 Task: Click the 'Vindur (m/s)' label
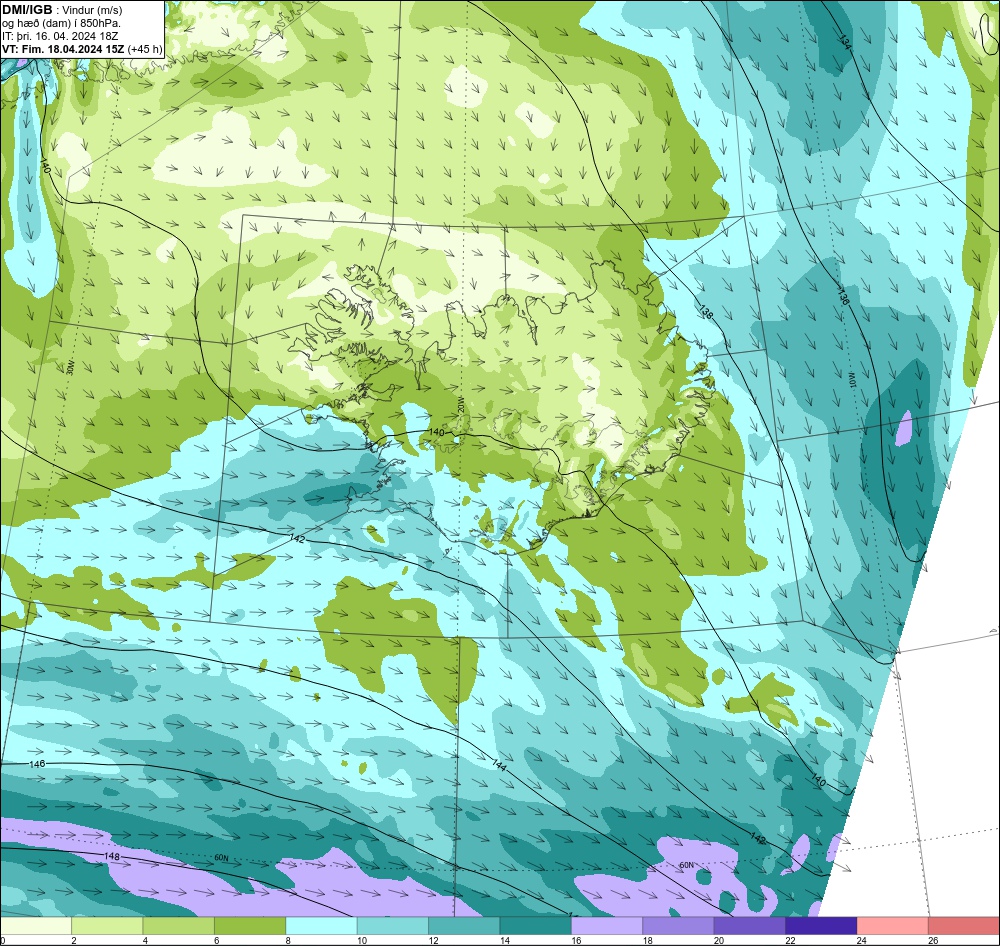93,10
